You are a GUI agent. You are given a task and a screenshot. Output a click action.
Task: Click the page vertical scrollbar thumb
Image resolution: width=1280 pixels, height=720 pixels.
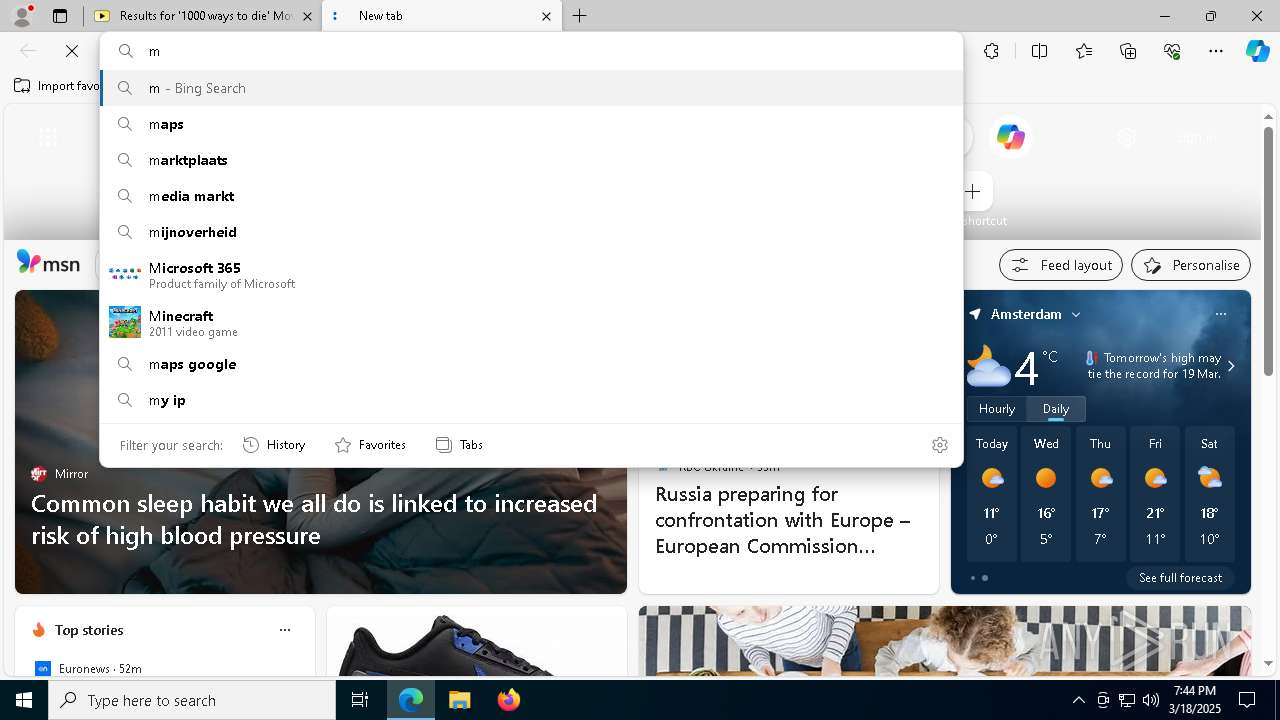coord(1268,250)
